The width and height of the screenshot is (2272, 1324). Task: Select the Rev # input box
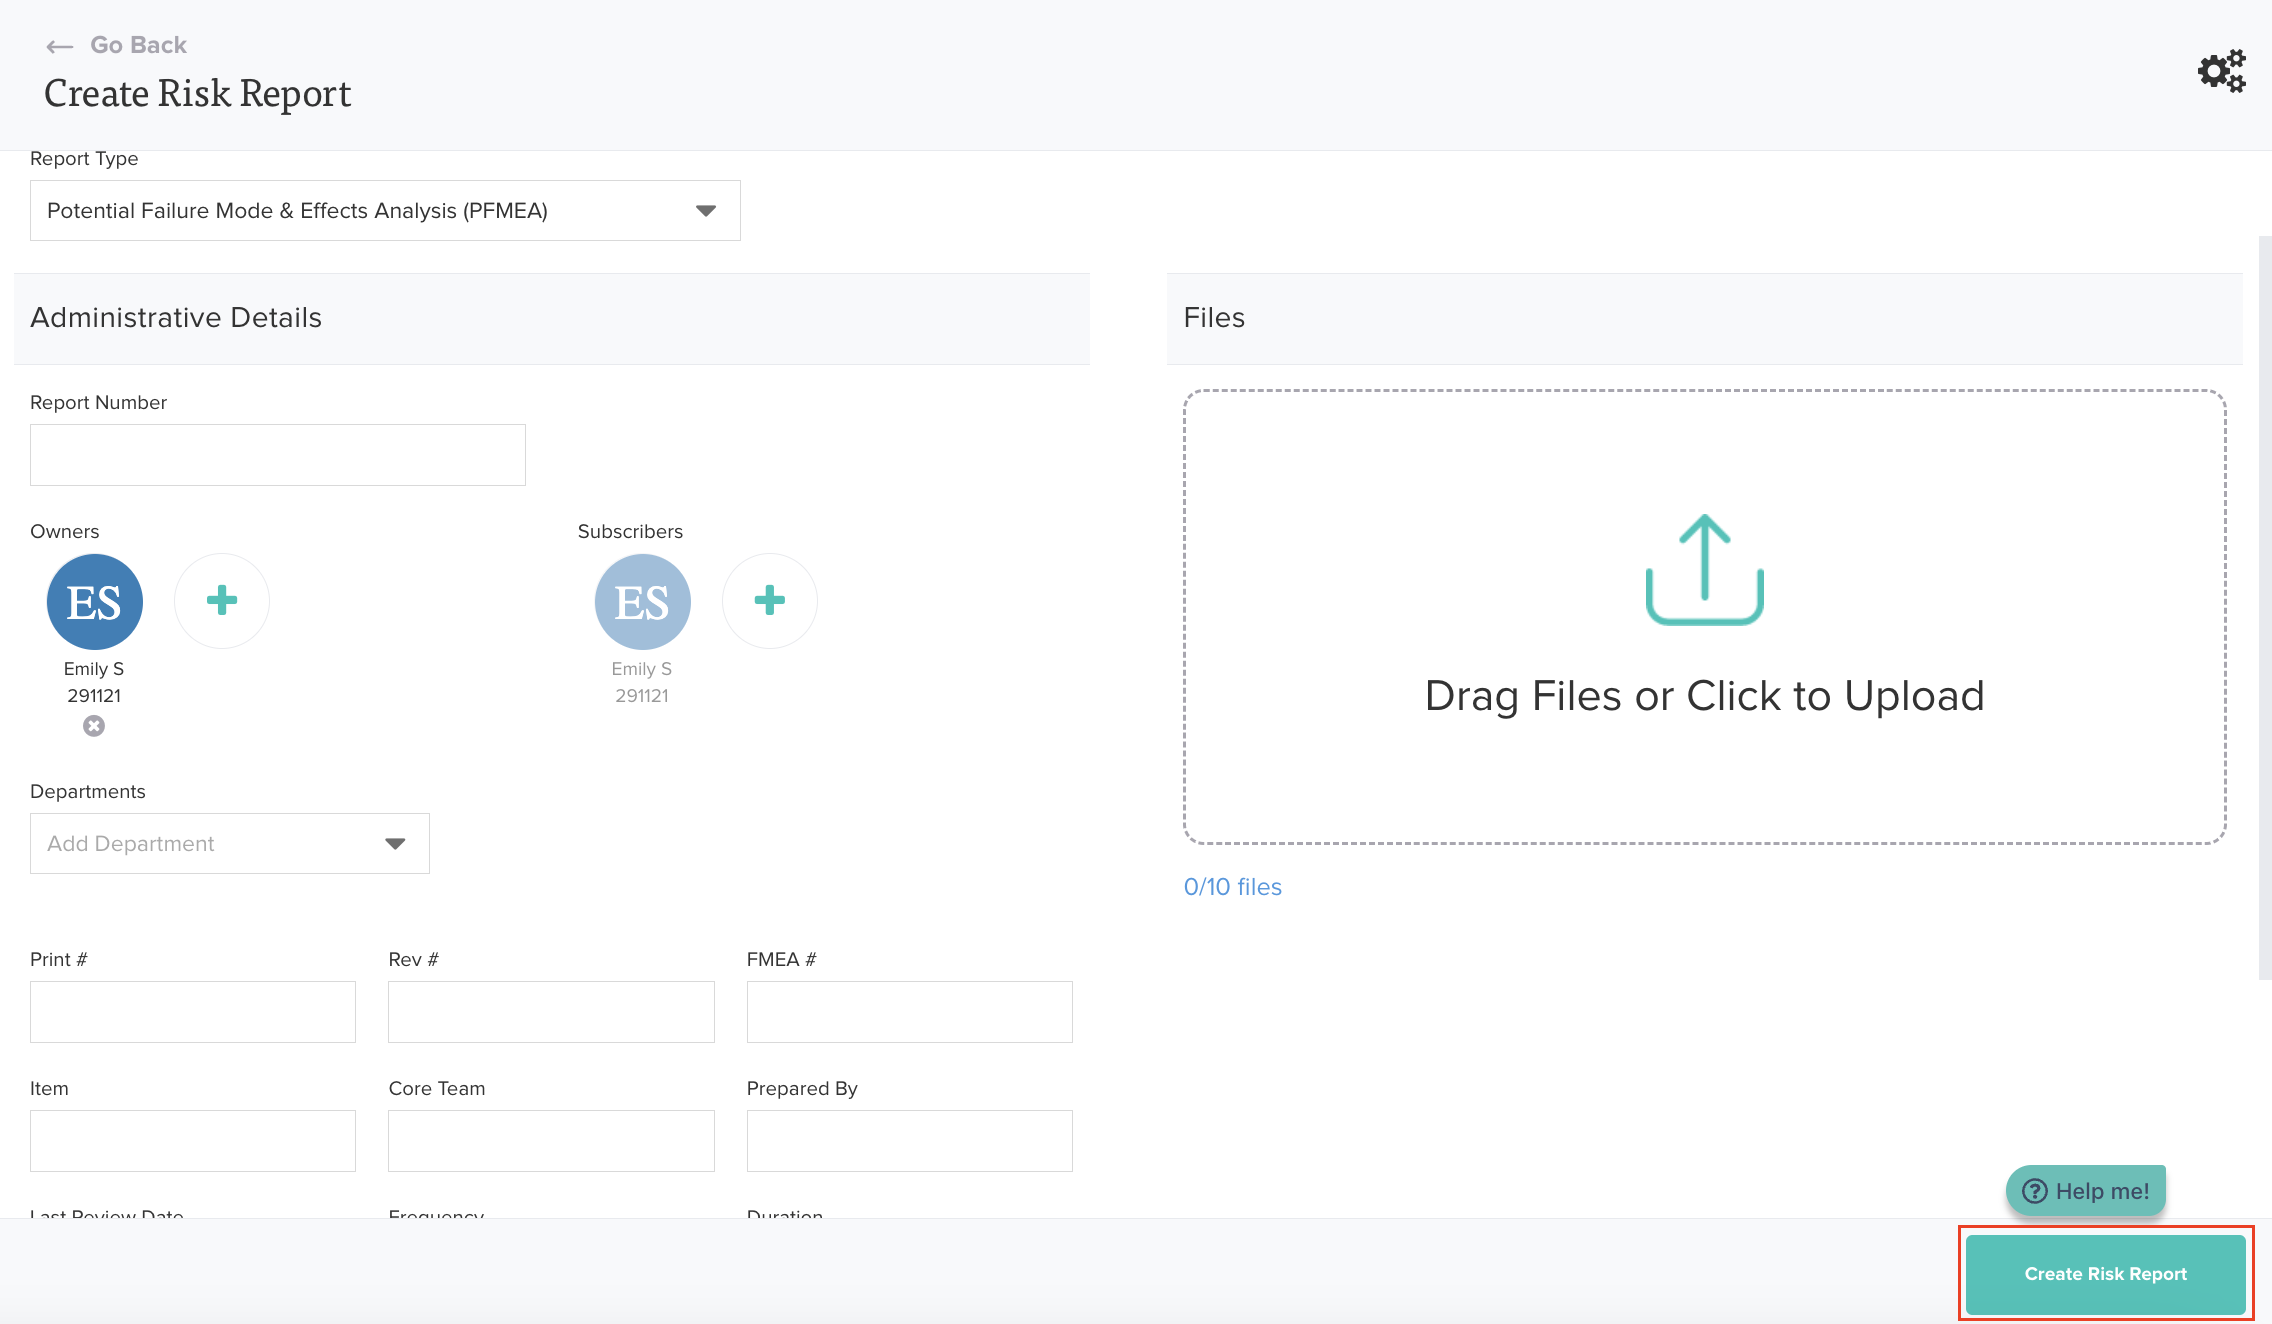pos(551,1012)
